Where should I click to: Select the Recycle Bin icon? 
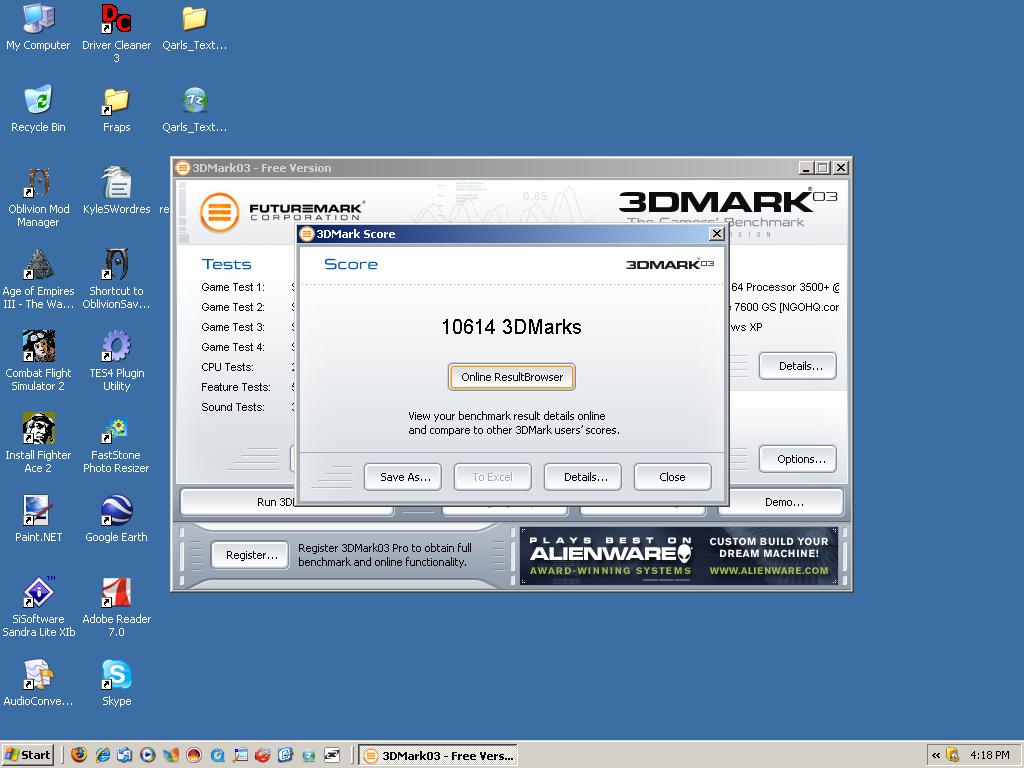point(38,109)
